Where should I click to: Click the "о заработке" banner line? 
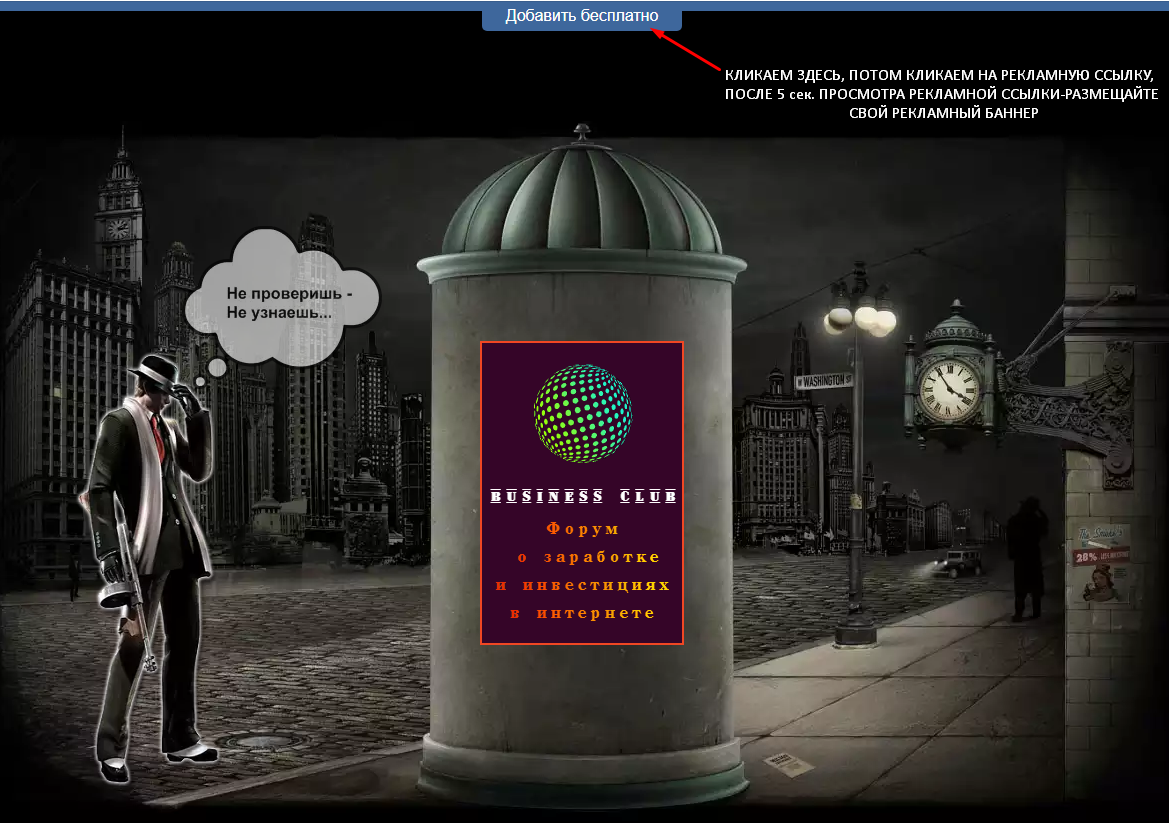(589, 557)
